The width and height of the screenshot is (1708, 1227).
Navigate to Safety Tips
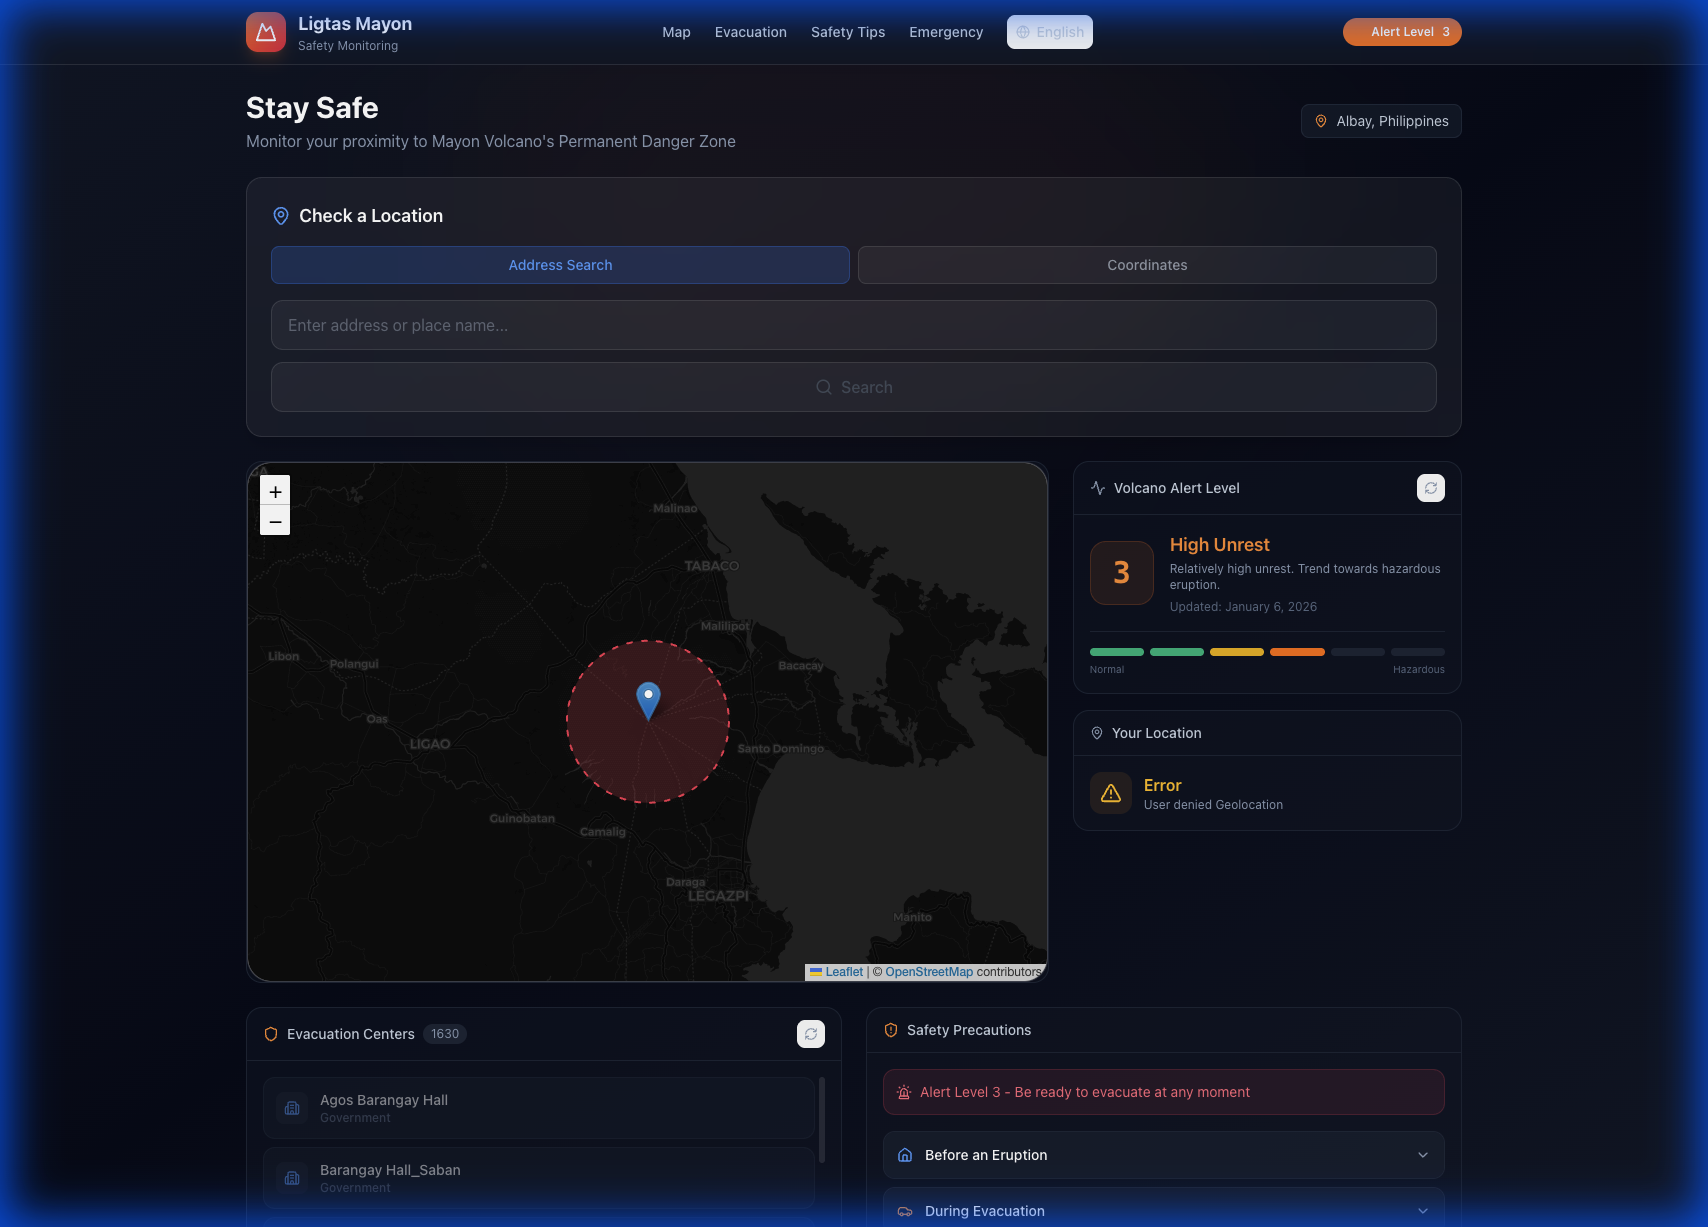[847, 31]
